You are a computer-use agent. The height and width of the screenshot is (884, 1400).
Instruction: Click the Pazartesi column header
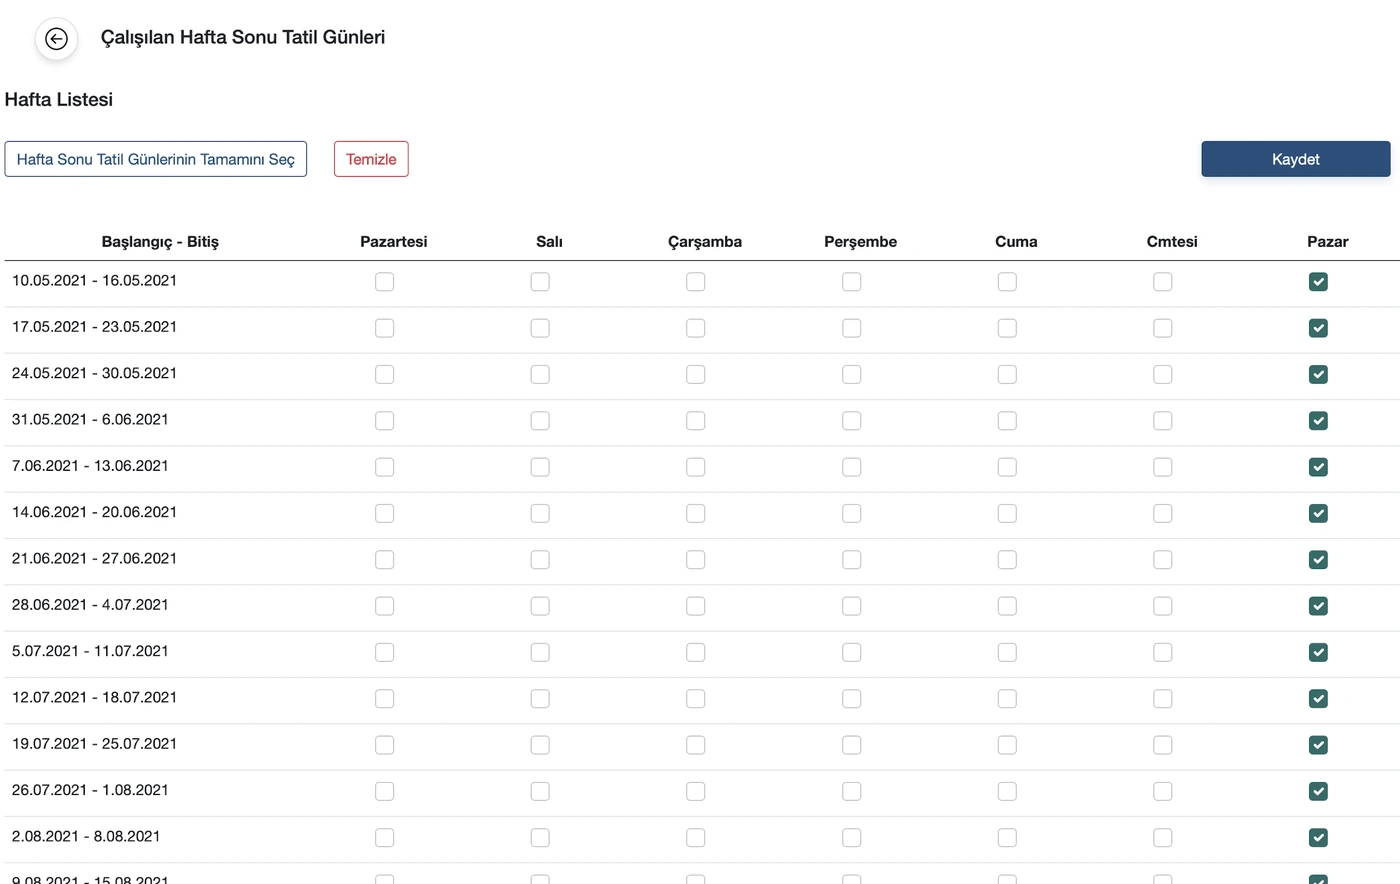pos(394,242)
